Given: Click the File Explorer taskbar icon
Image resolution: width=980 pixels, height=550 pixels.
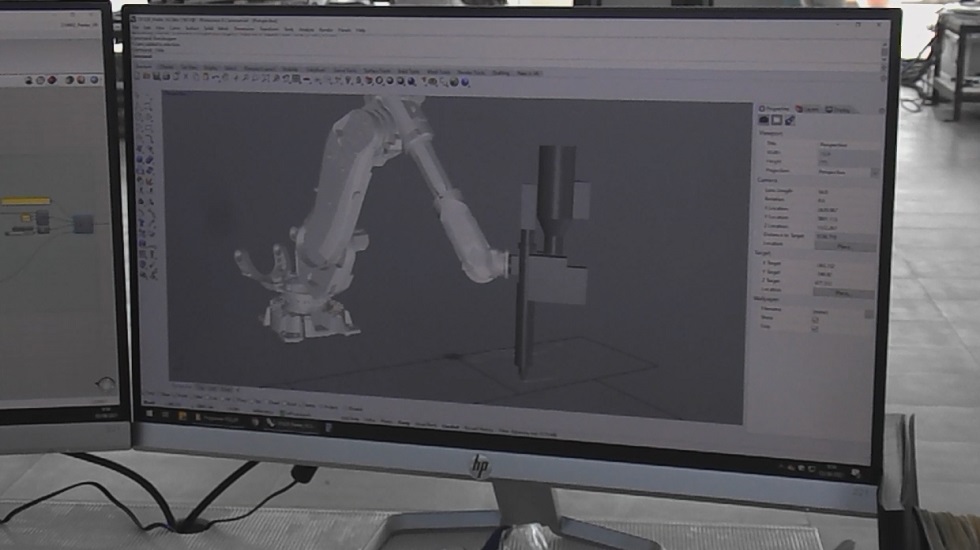Looking at the screenshot, I should 183,413.
